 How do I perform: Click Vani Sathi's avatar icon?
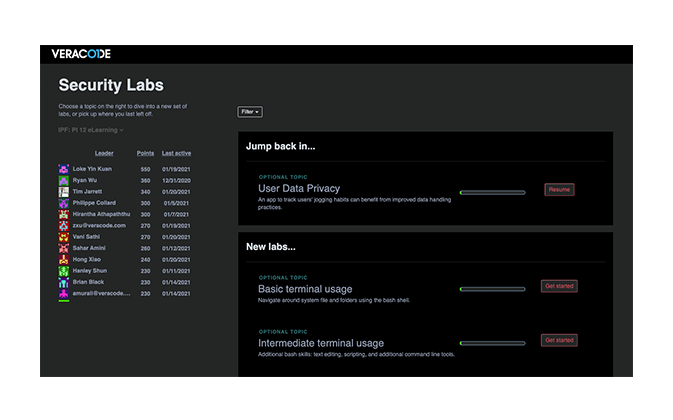64,237
